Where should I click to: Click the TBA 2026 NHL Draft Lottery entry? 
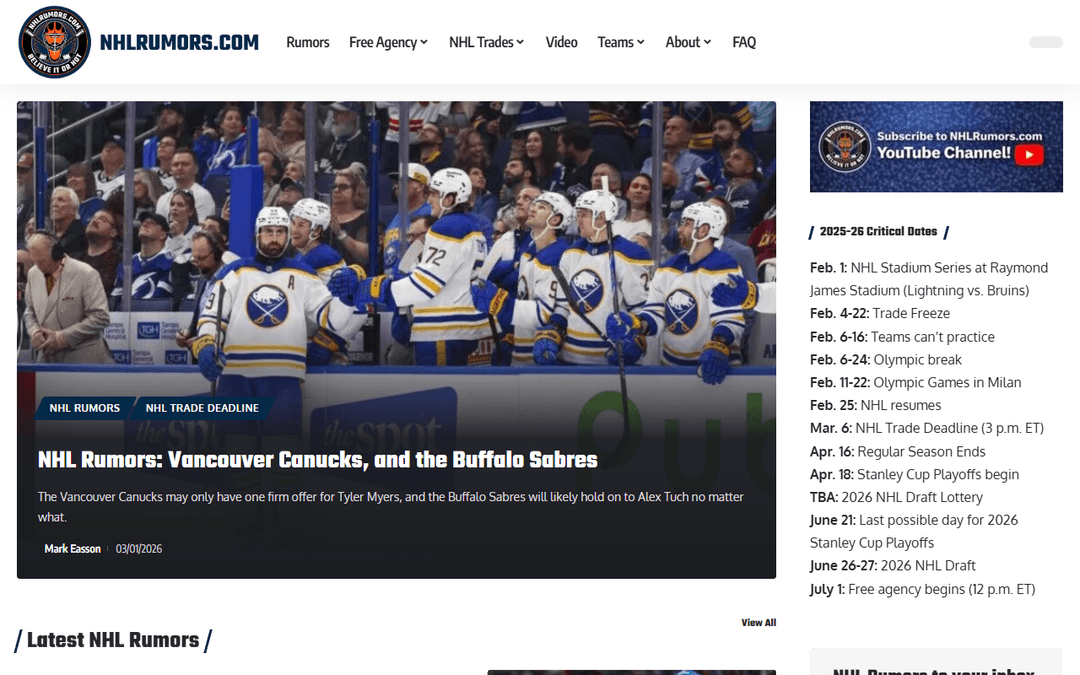click(896, 497)
